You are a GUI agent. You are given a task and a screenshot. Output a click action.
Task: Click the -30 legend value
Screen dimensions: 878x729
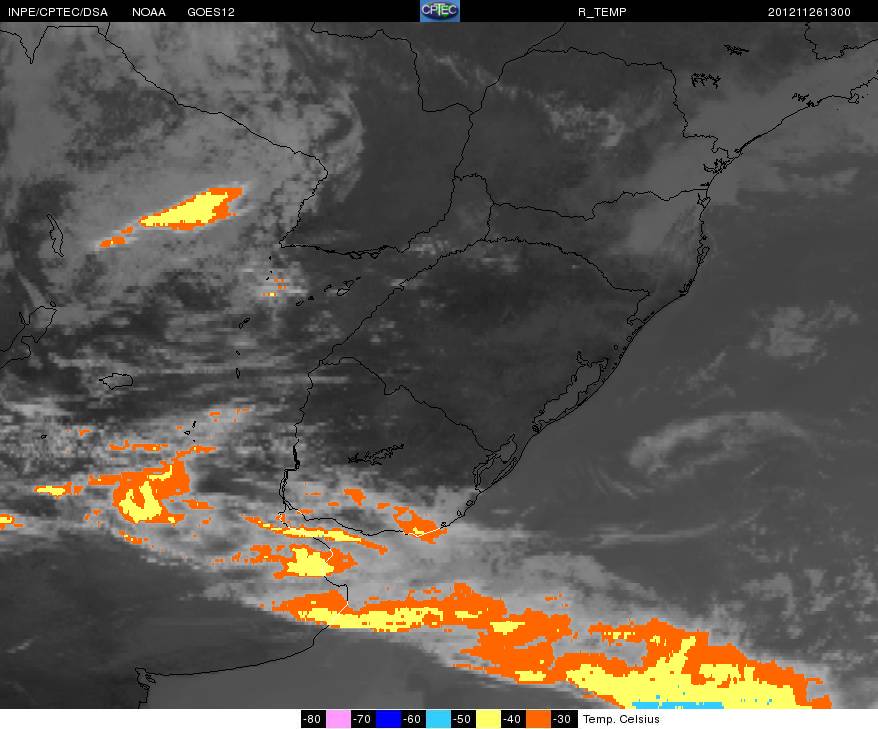(x=563, y=719)
